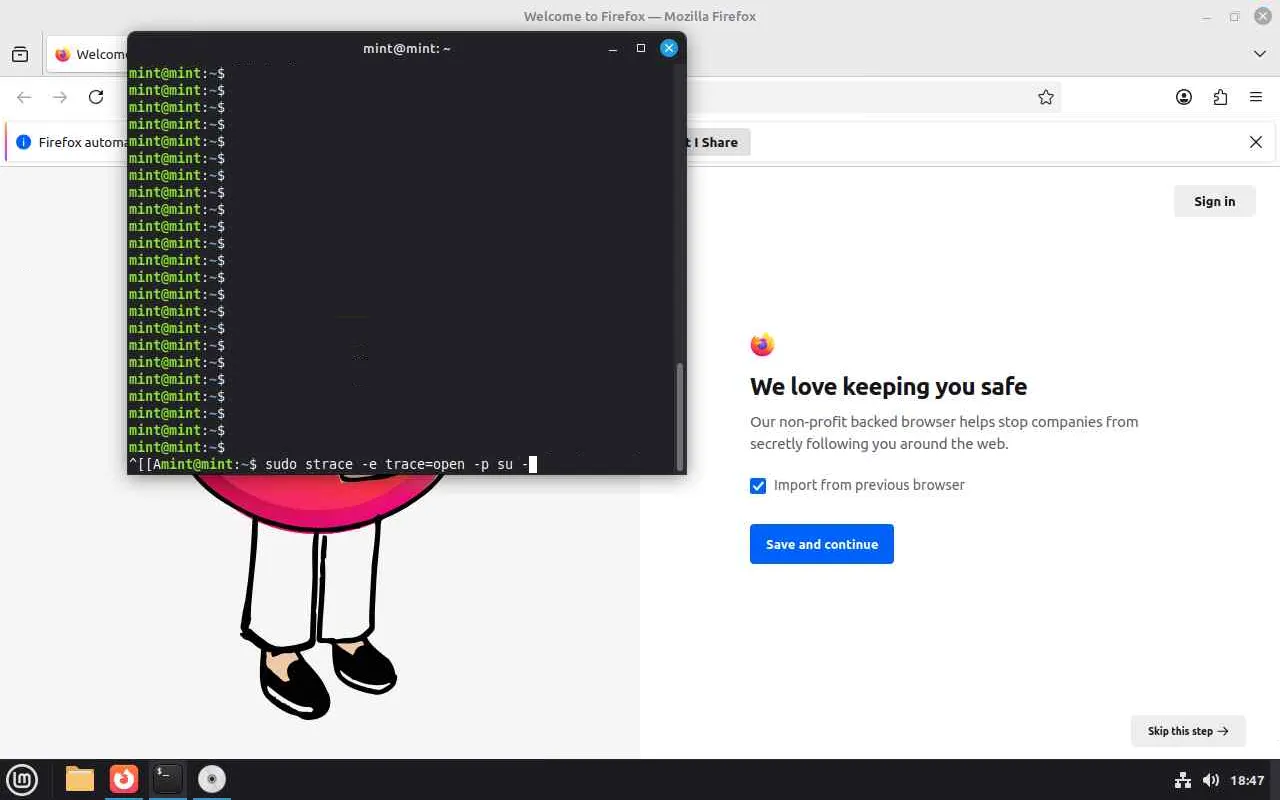Toggle Import from previous browser checkbox
This screenshot has height=800, width=1280.
point(758,485)
